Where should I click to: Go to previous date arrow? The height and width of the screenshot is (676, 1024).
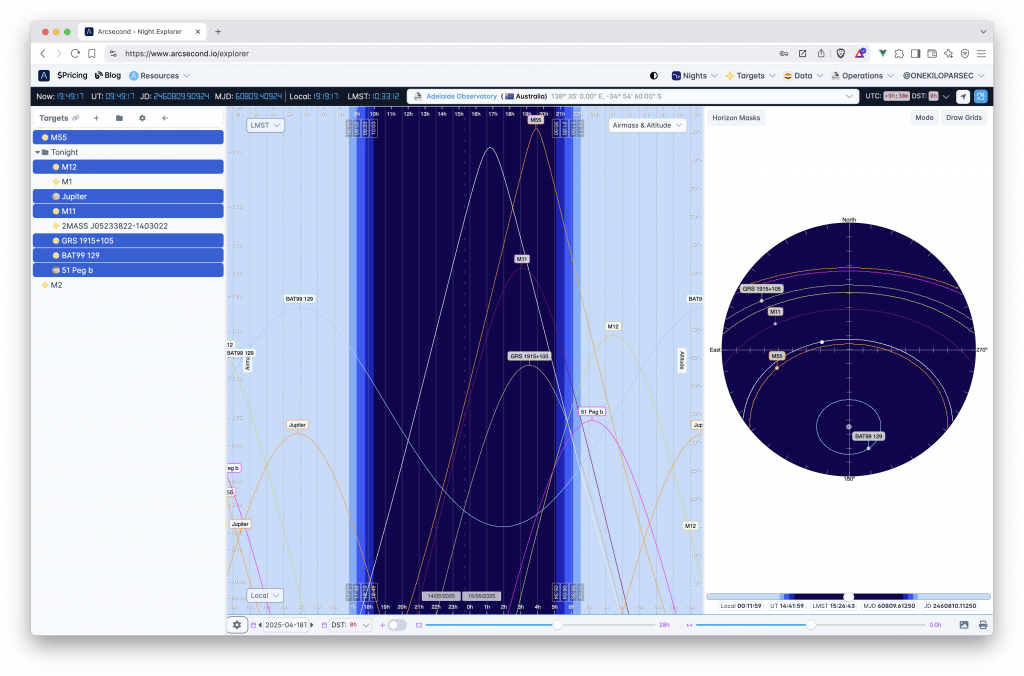261,625
